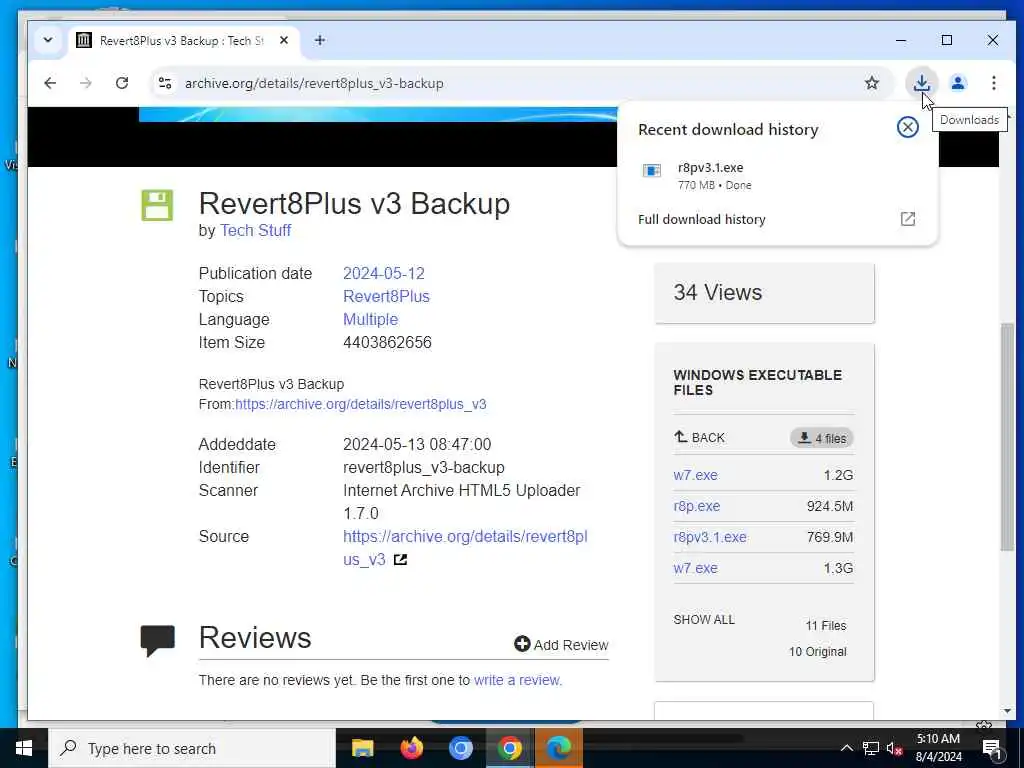The image size is (1024, 768).
Task: Open the From: archive.org revert8plus_v3 link
Action: coord(360,404)
